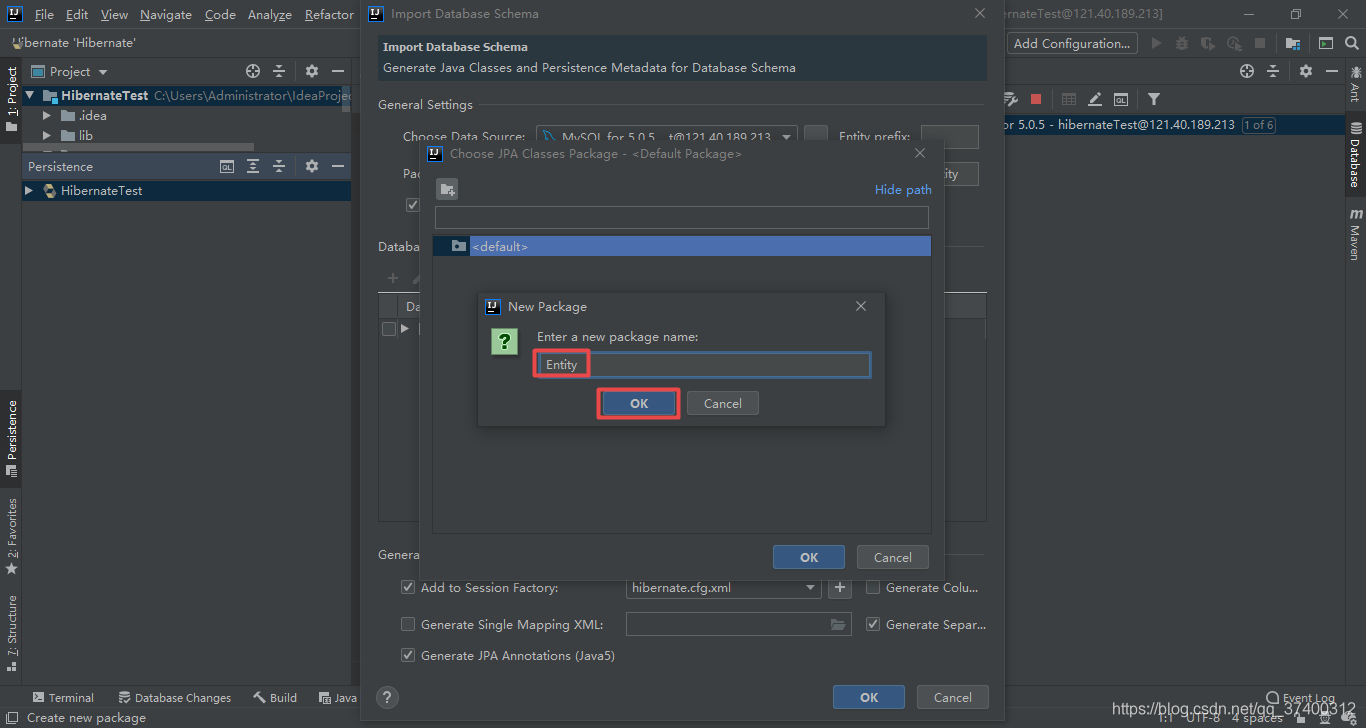The width and height of the screenshot is (1366, 728).
Task: Open QL console in Persistence panel
Action: (227, 166)
